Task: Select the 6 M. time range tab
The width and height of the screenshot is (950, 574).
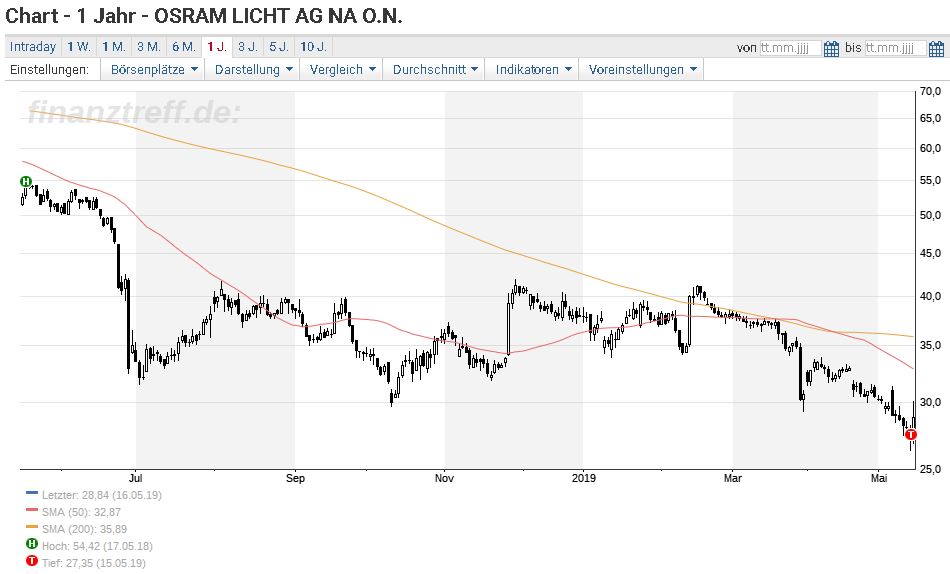Action: (184, 47)
